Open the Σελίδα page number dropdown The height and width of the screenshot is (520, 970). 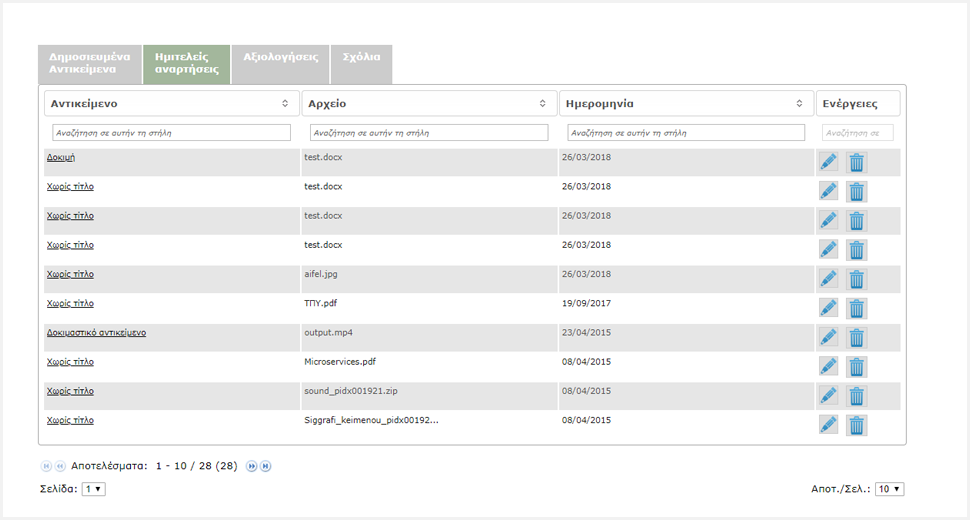93,489
